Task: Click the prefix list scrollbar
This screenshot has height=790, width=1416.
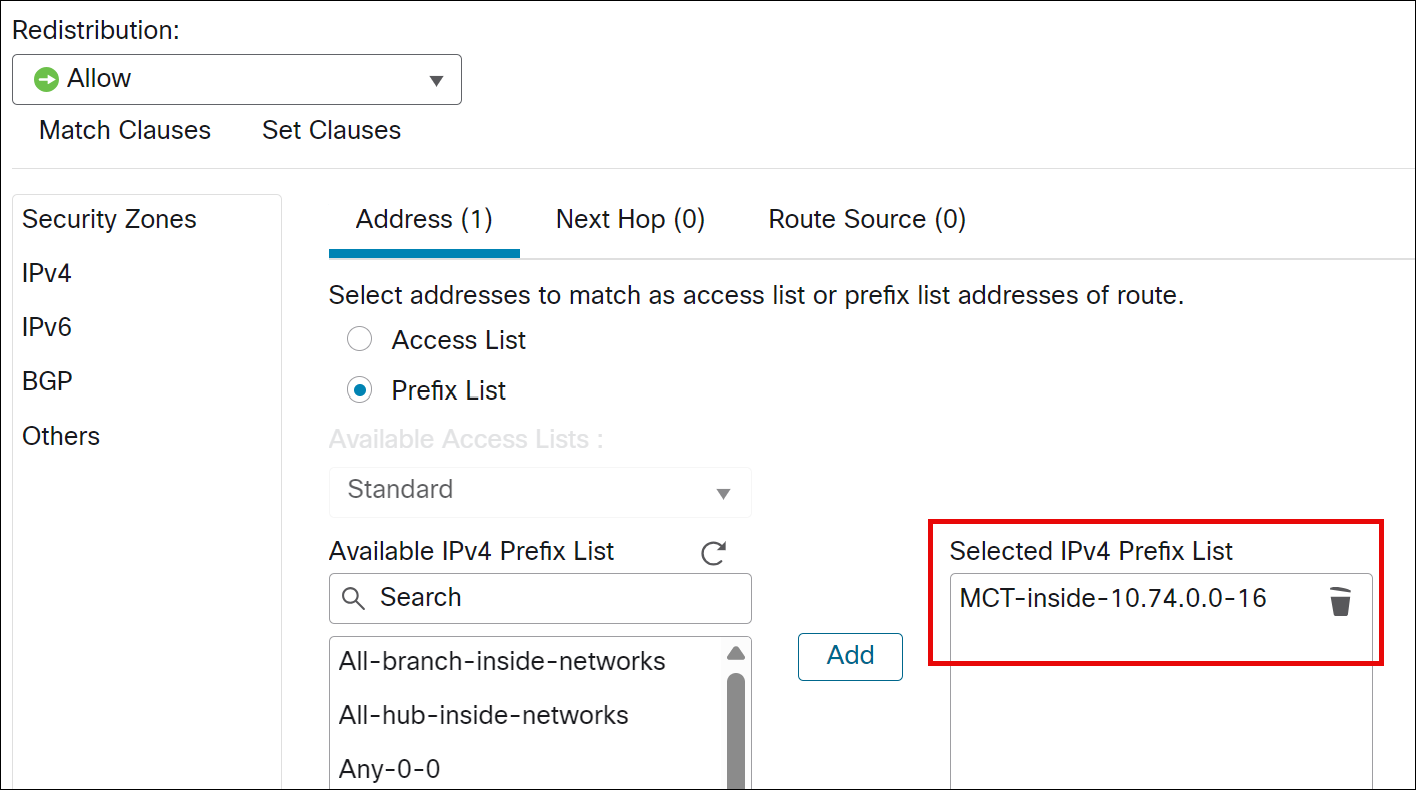Action: coord(737,720)
